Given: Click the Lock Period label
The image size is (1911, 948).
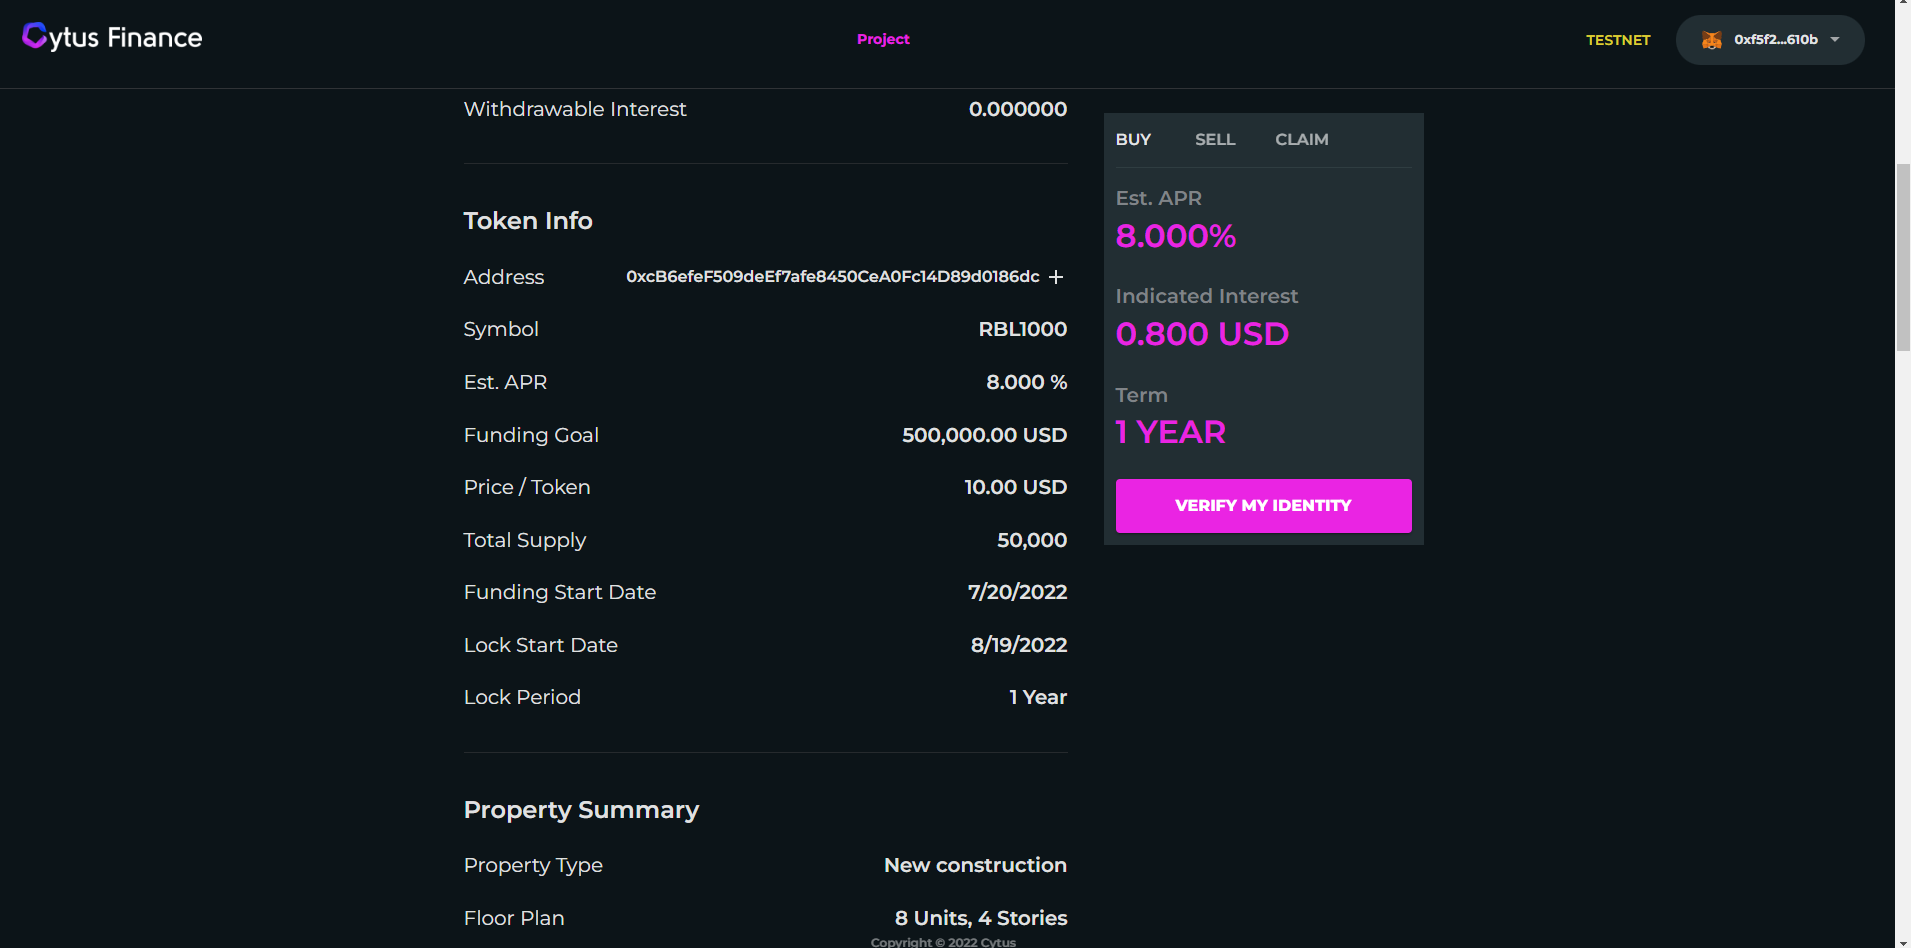Looking at the screenshot, I should click(522, 697).
